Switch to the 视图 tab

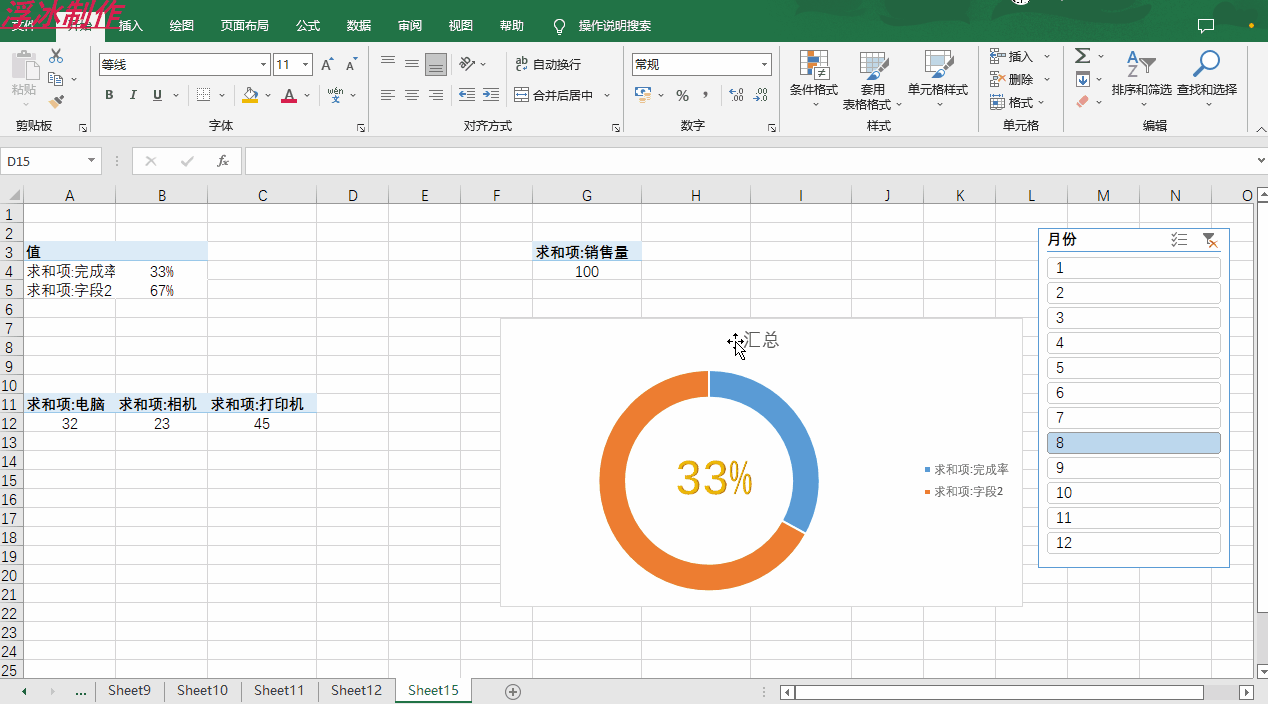(x=460, y=26)
